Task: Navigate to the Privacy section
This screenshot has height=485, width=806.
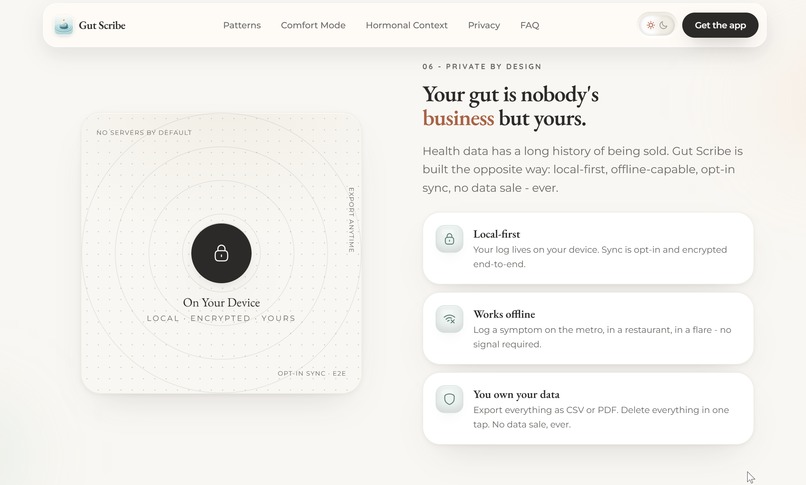Action: tap(484, 25)
